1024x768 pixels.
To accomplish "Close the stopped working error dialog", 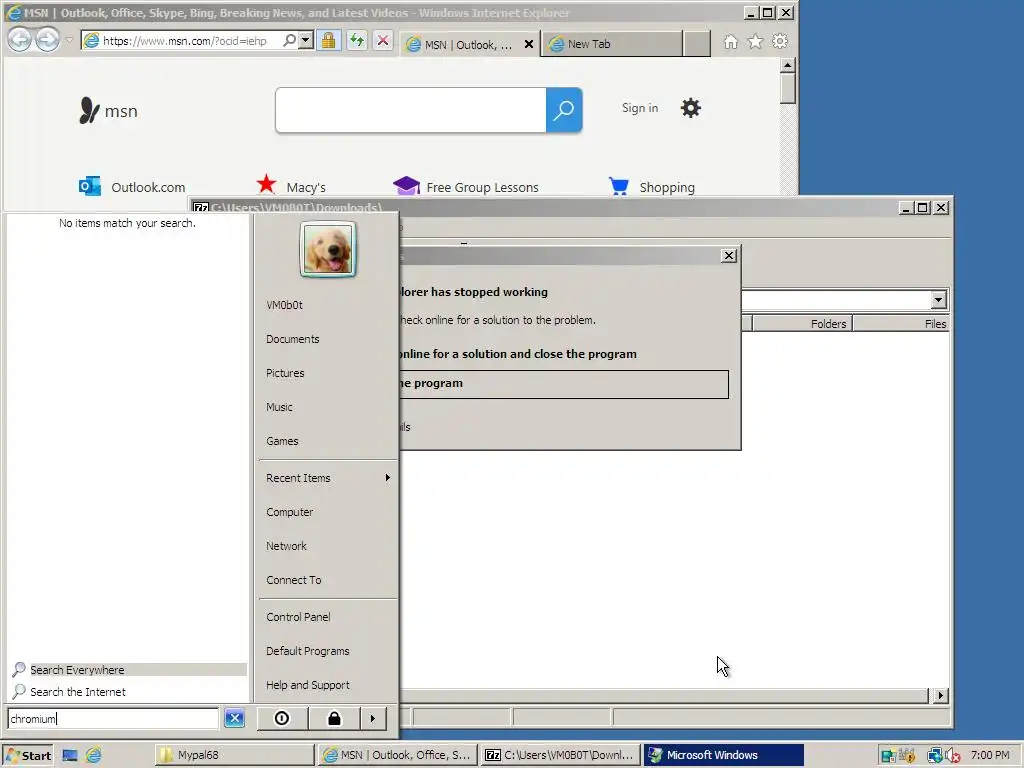I will tap(729, 255).
